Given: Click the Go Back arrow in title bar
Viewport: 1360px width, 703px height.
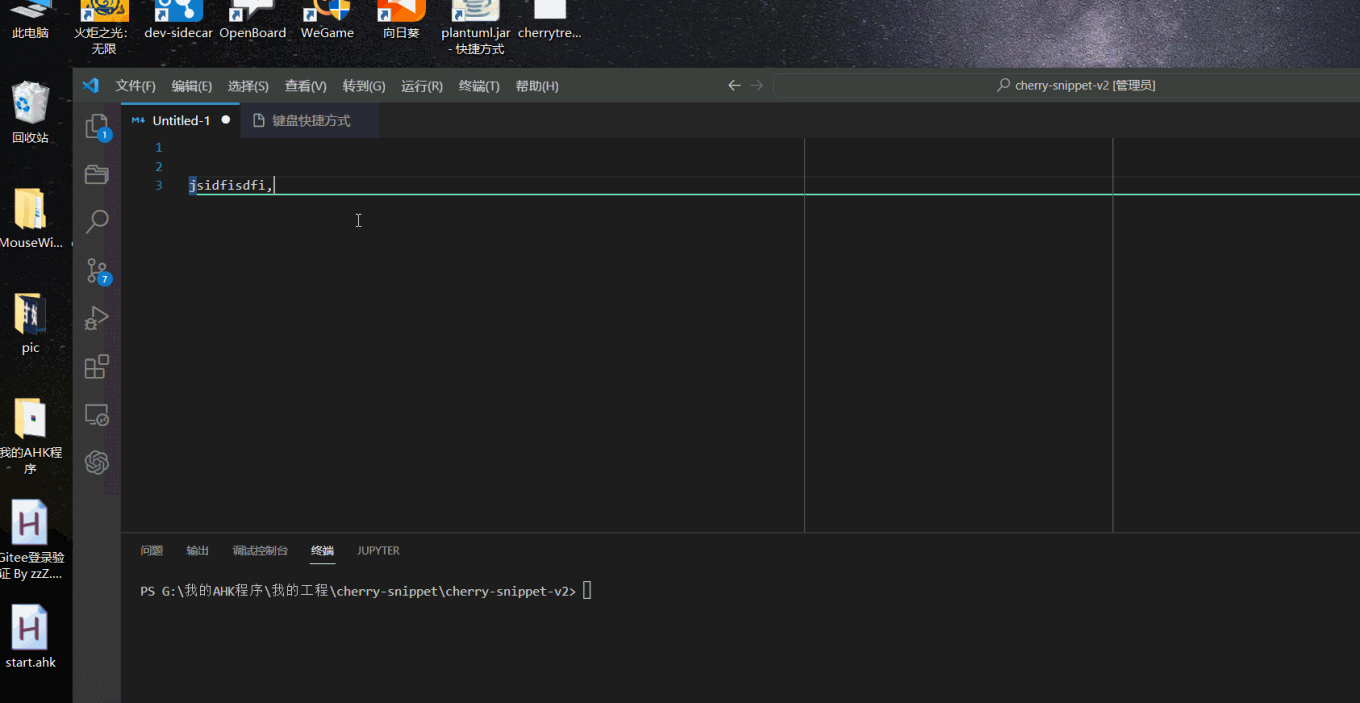Looking at the screenshot, I should pos(734,86).
